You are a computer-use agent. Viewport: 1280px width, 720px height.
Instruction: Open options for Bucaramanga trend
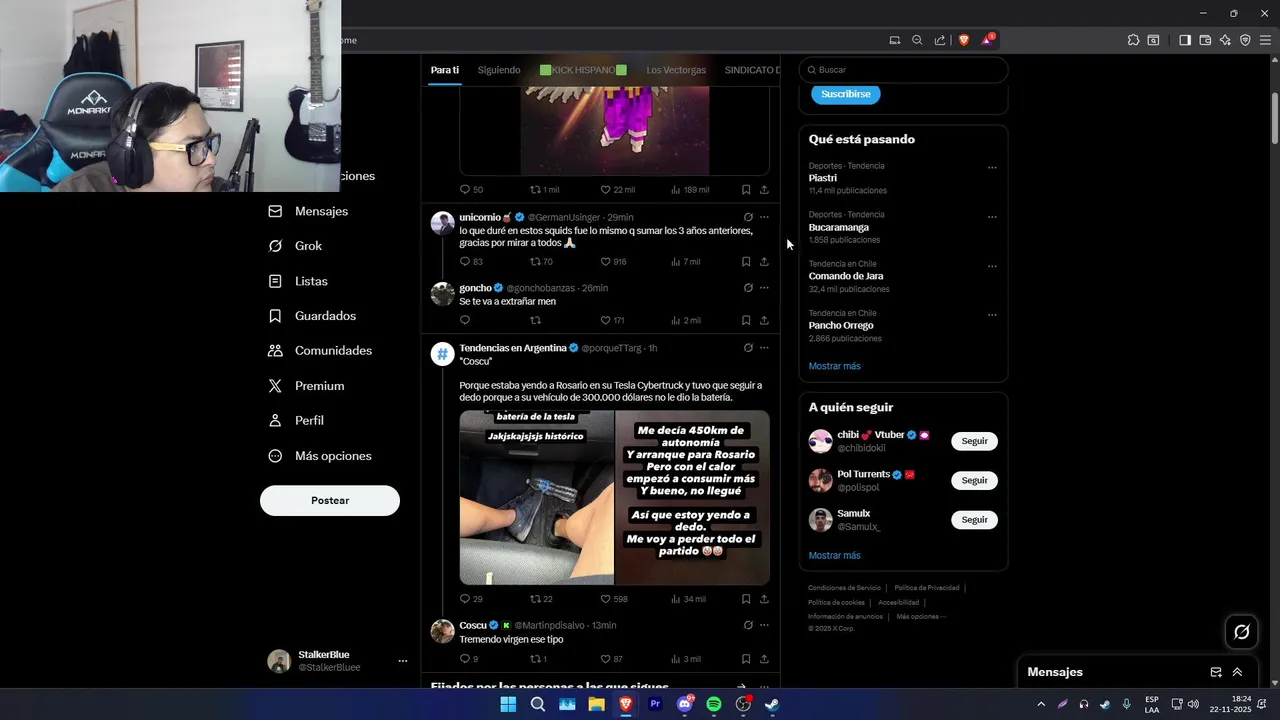[x=992, y=217]
